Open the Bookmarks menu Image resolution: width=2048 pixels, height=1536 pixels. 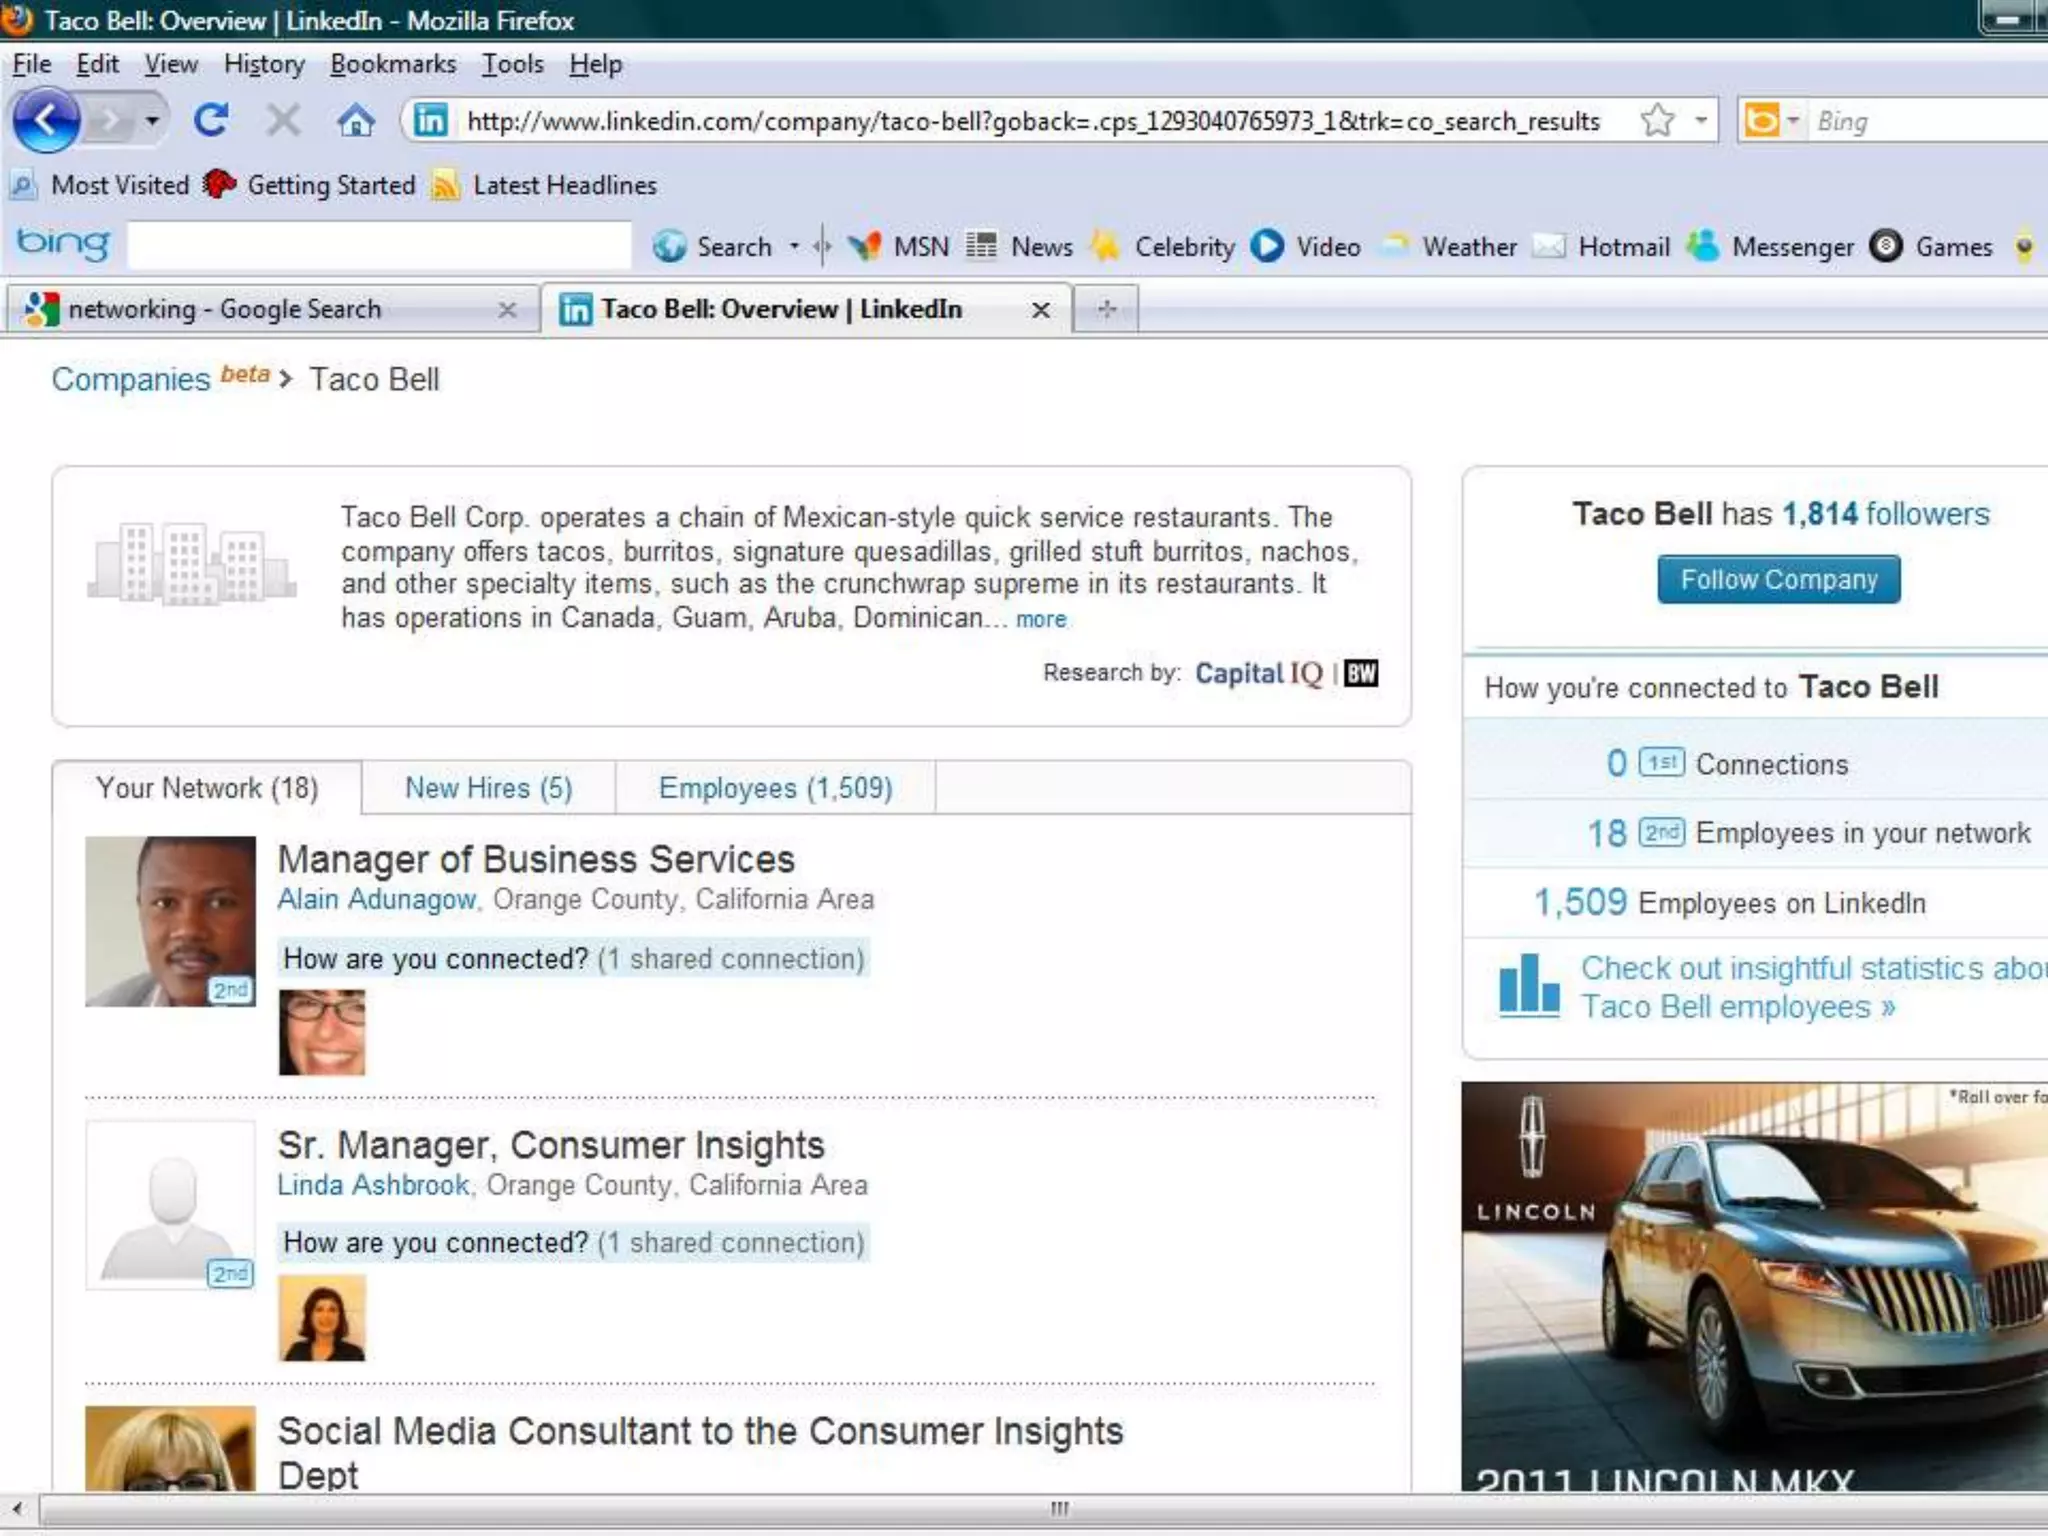tap(393, 64)
